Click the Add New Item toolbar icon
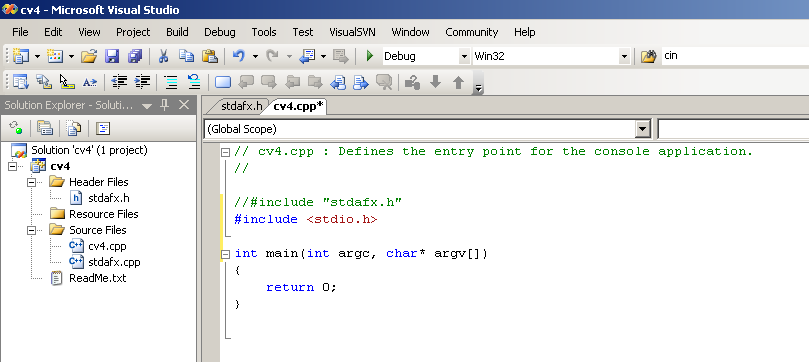The image size is (809, 362). click(x=55, y=56)
